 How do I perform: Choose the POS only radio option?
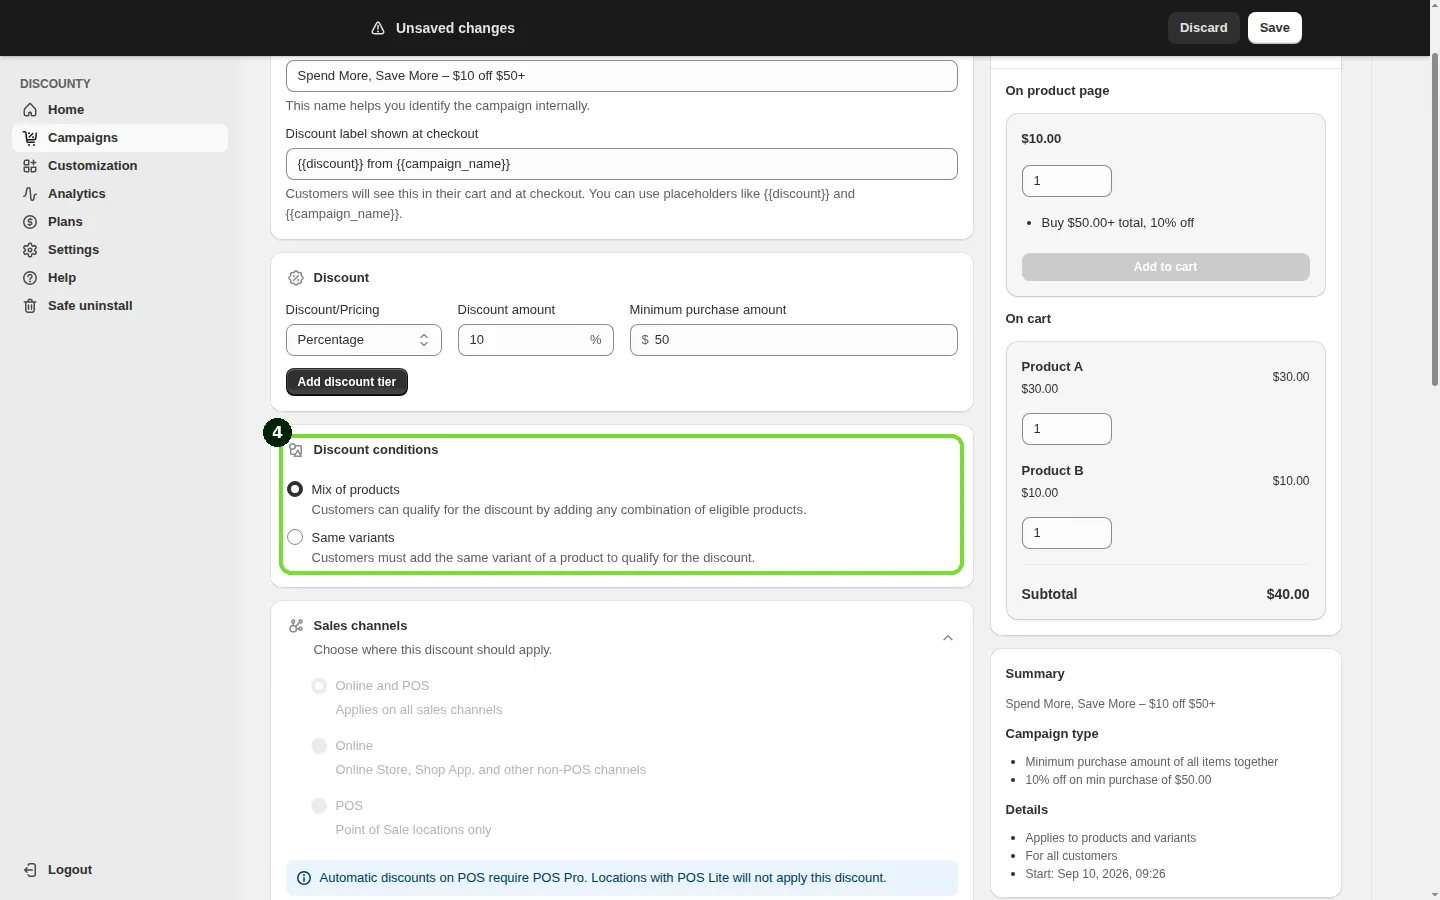point(319,806)
